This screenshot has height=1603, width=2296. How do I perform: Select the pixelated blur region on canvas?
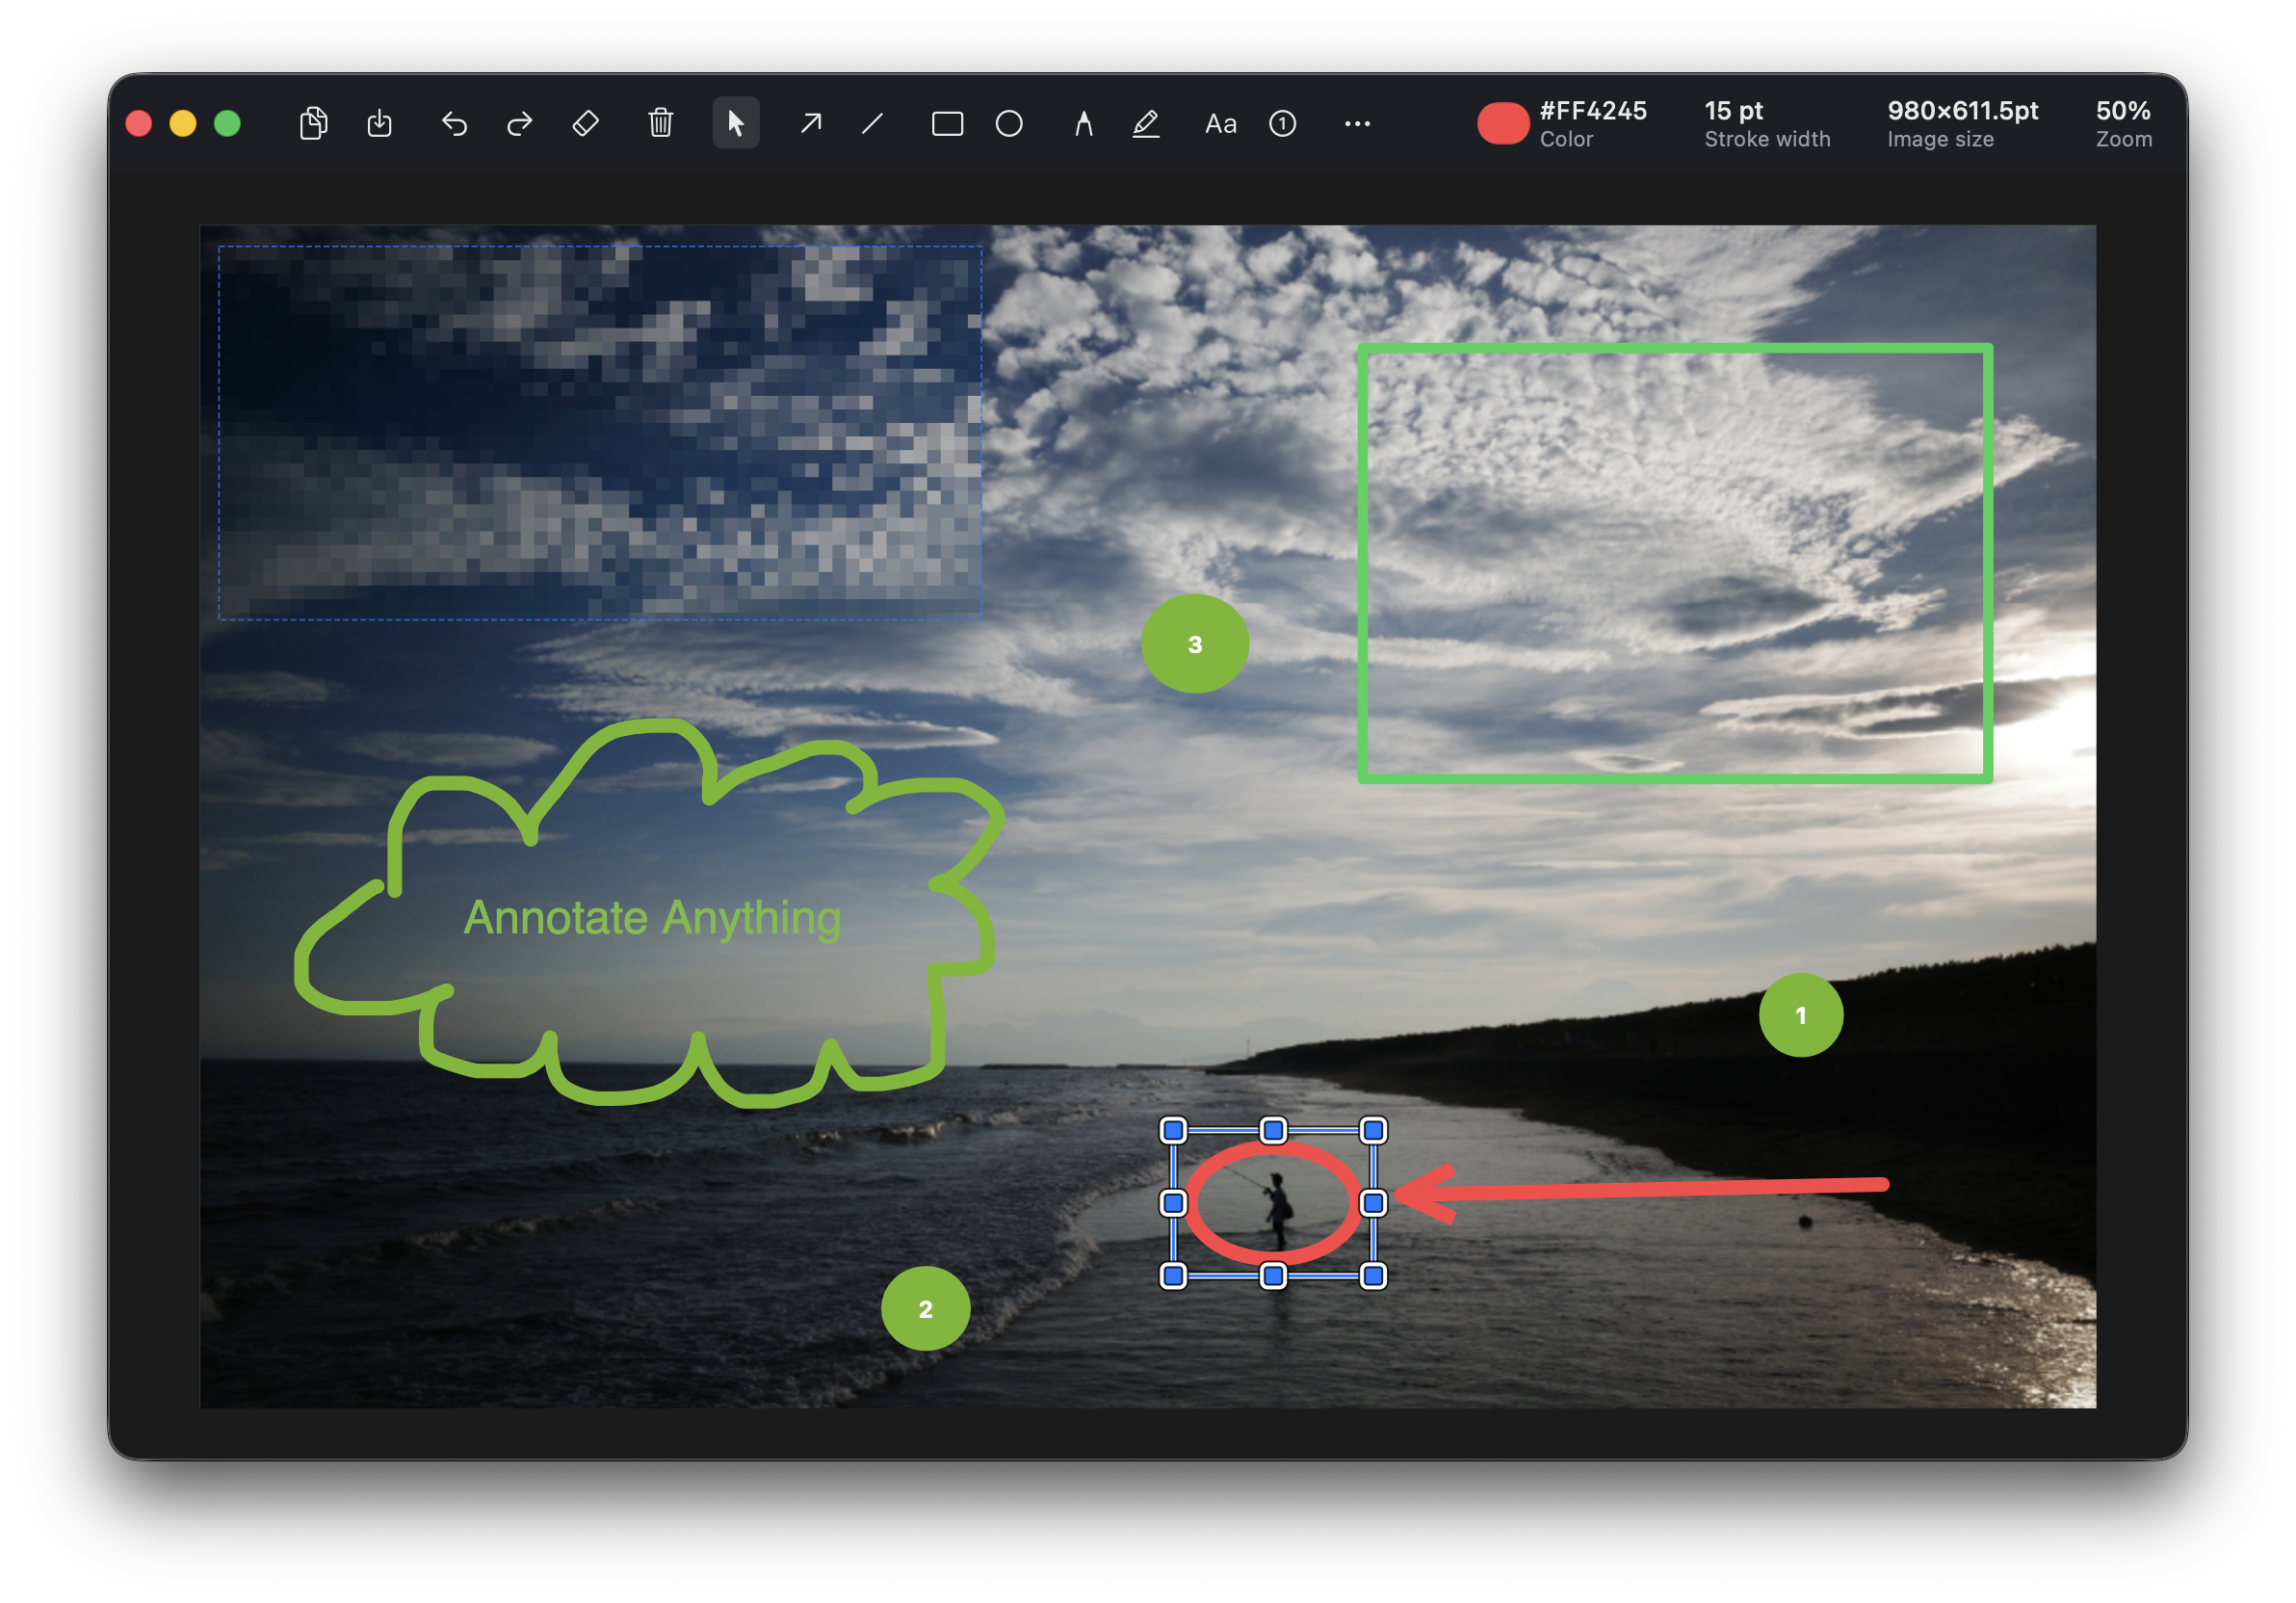point(600,432)
